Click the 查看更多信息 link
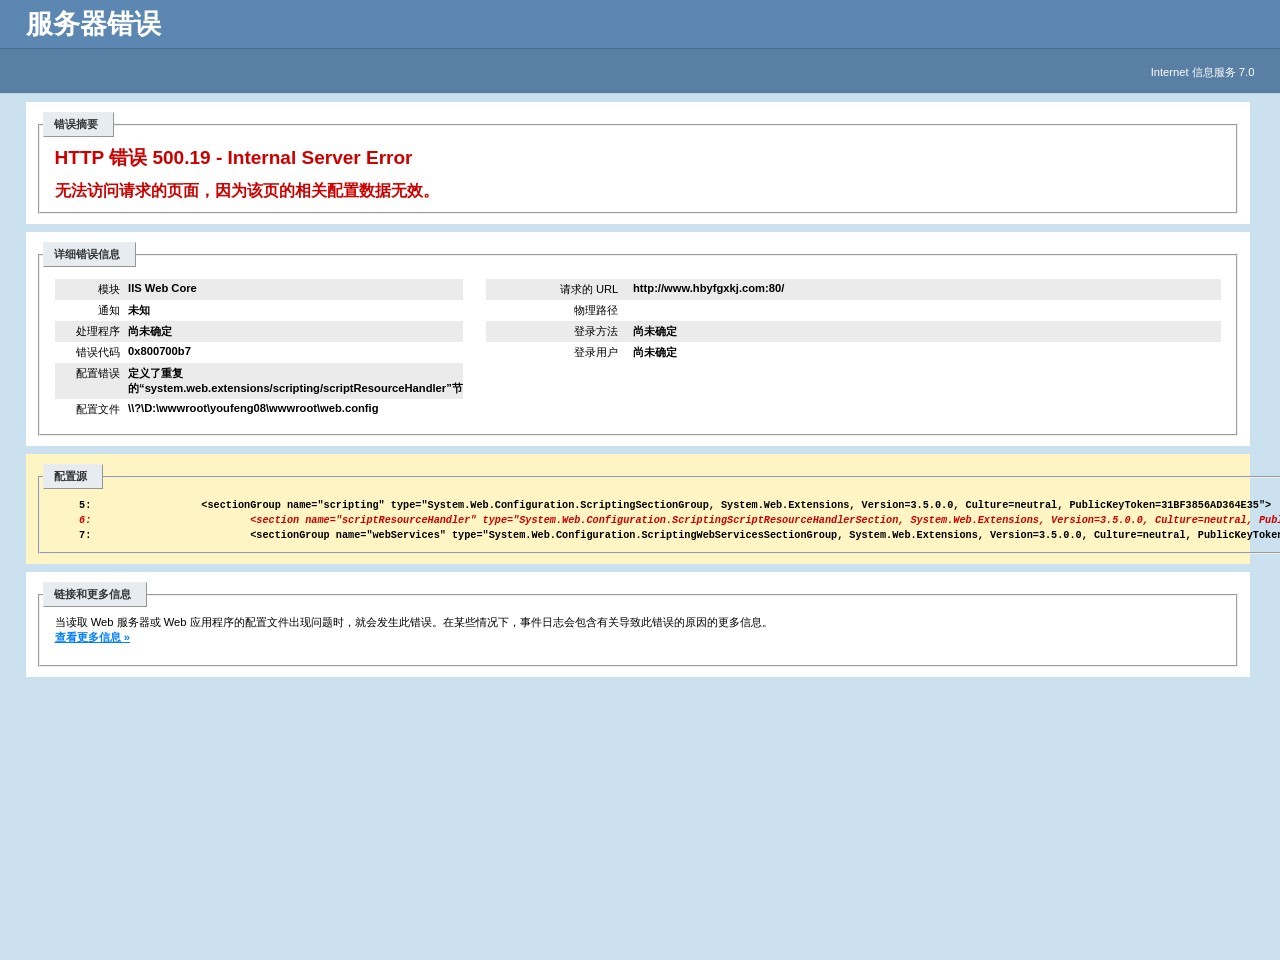This screenshot has height=960, width=1280. pyautogui.click(x=92, y=638)
